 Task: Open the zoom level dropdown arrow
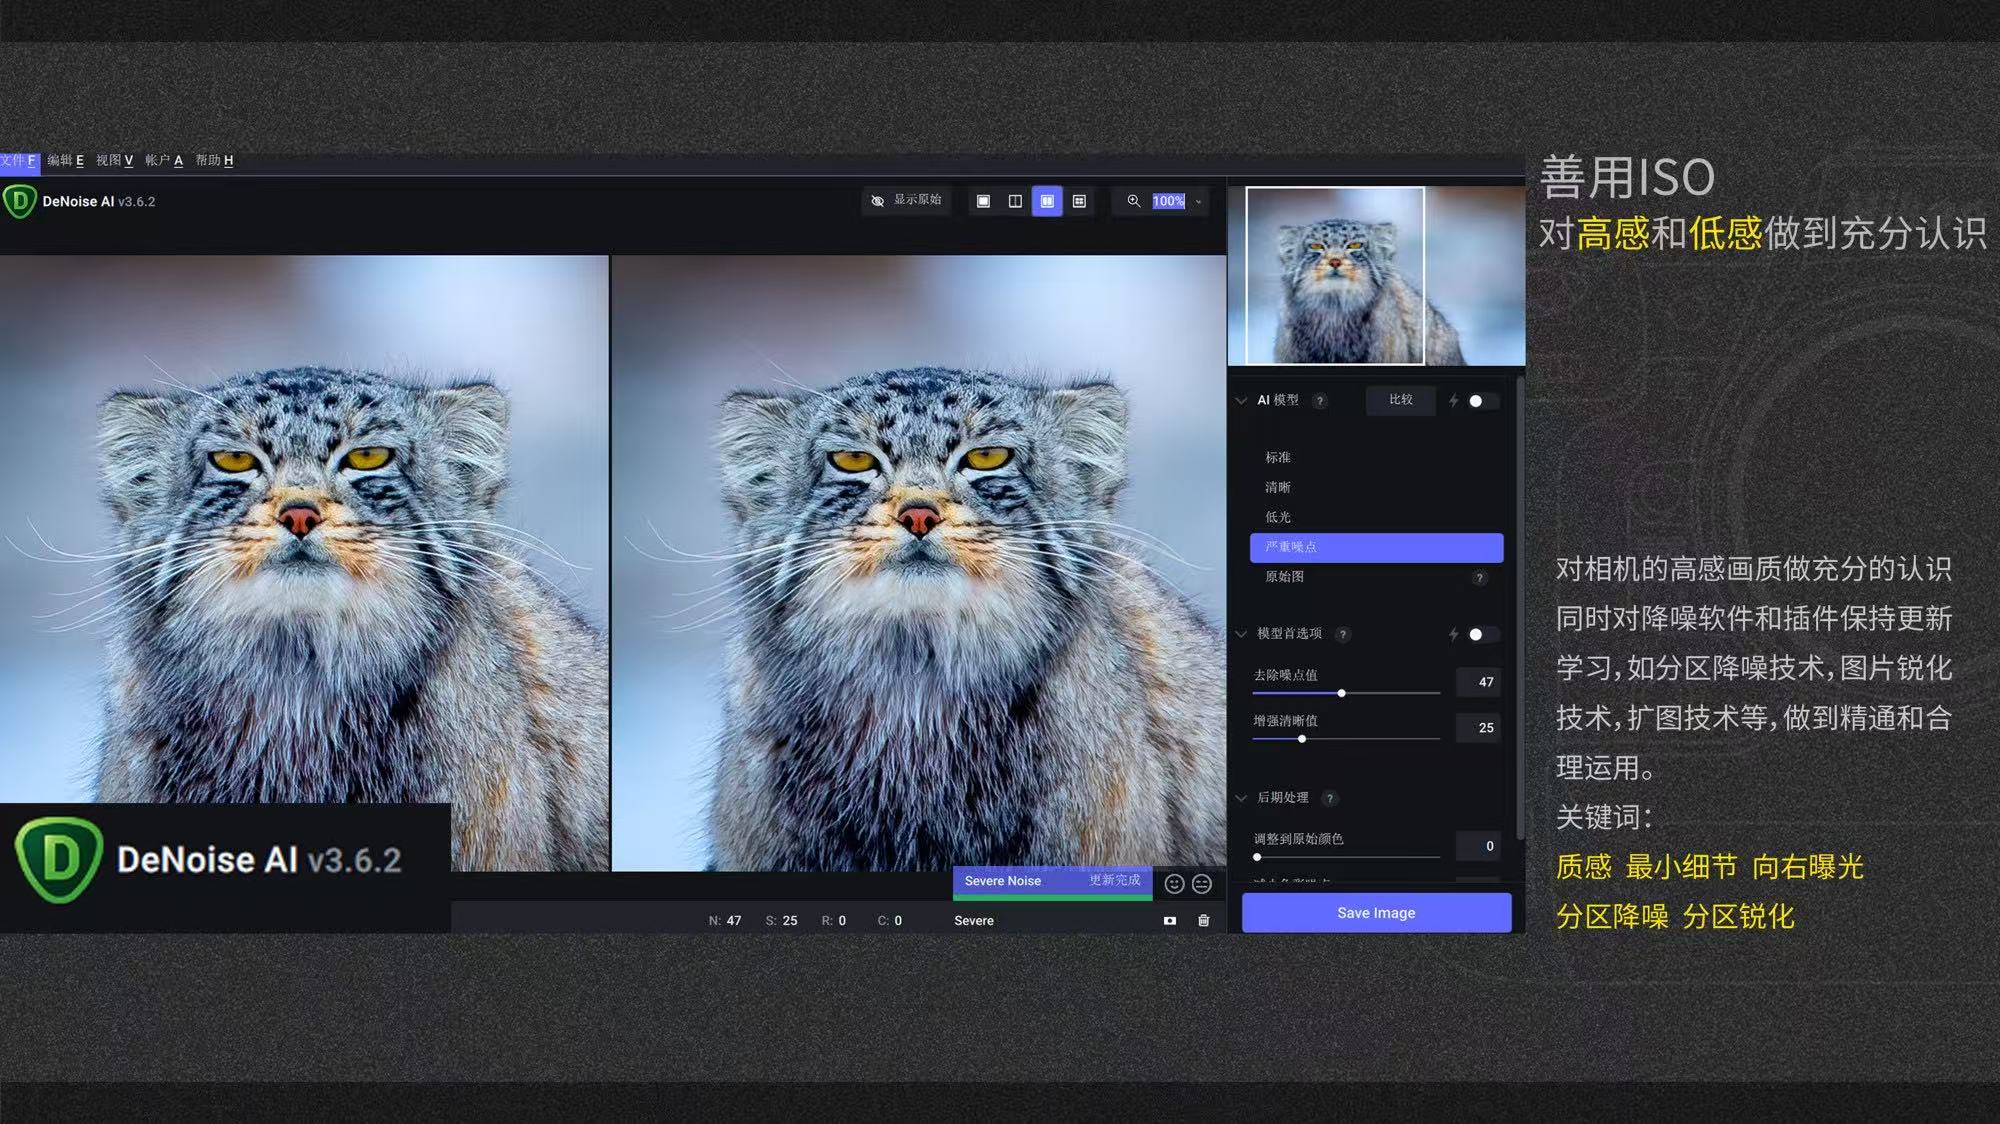[1198, 202]
